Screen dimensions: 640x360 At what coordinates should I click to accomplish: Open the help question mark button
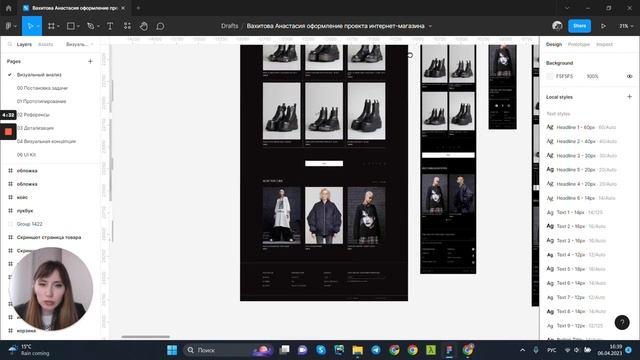point(622,322)
